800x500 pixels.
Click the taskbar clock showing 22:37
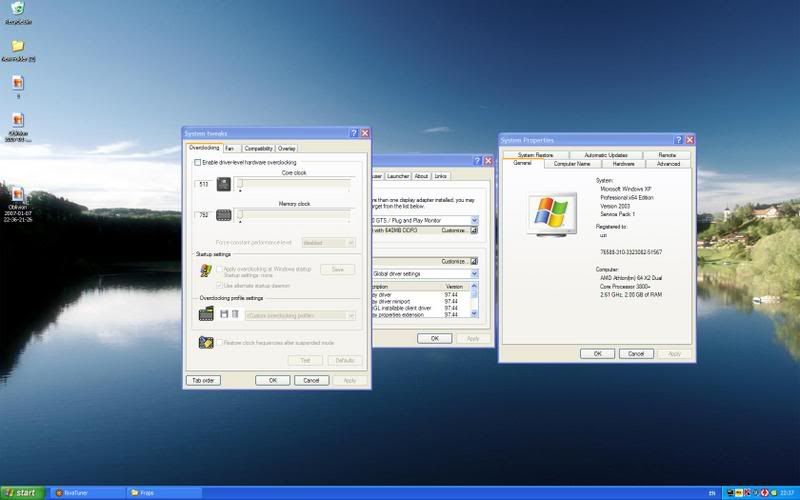787,493
